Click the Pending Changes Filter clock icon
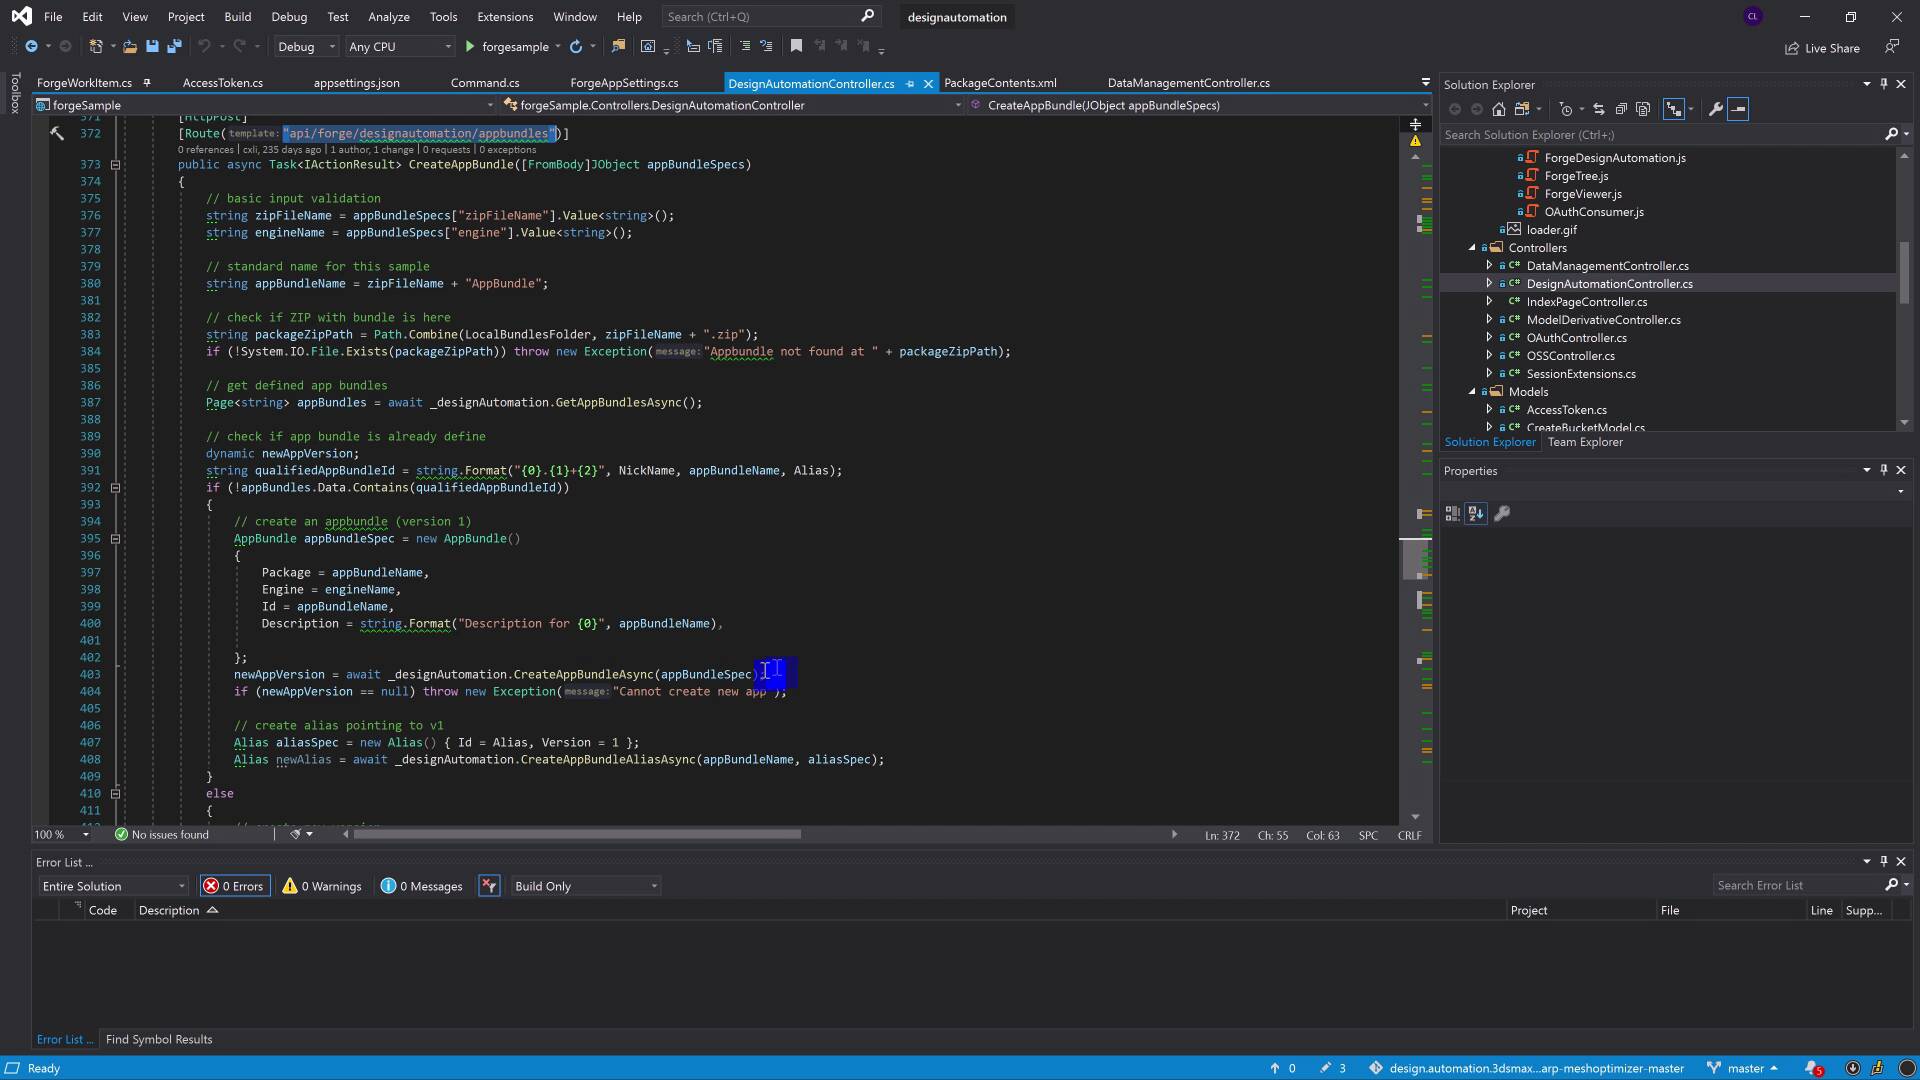The image size is (1920, 1080). tap(1566, 109)
